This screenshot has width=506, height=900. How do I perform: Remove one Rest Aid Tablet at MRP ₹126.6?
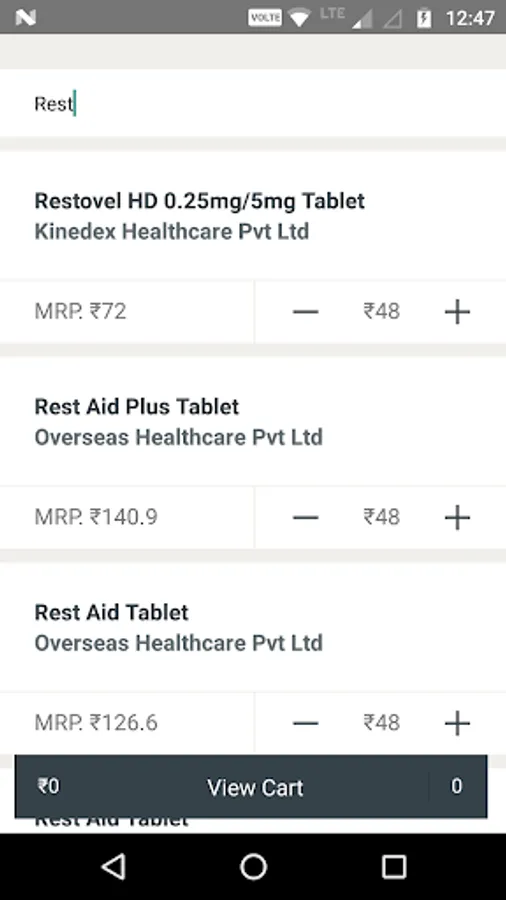coord(305,723)
